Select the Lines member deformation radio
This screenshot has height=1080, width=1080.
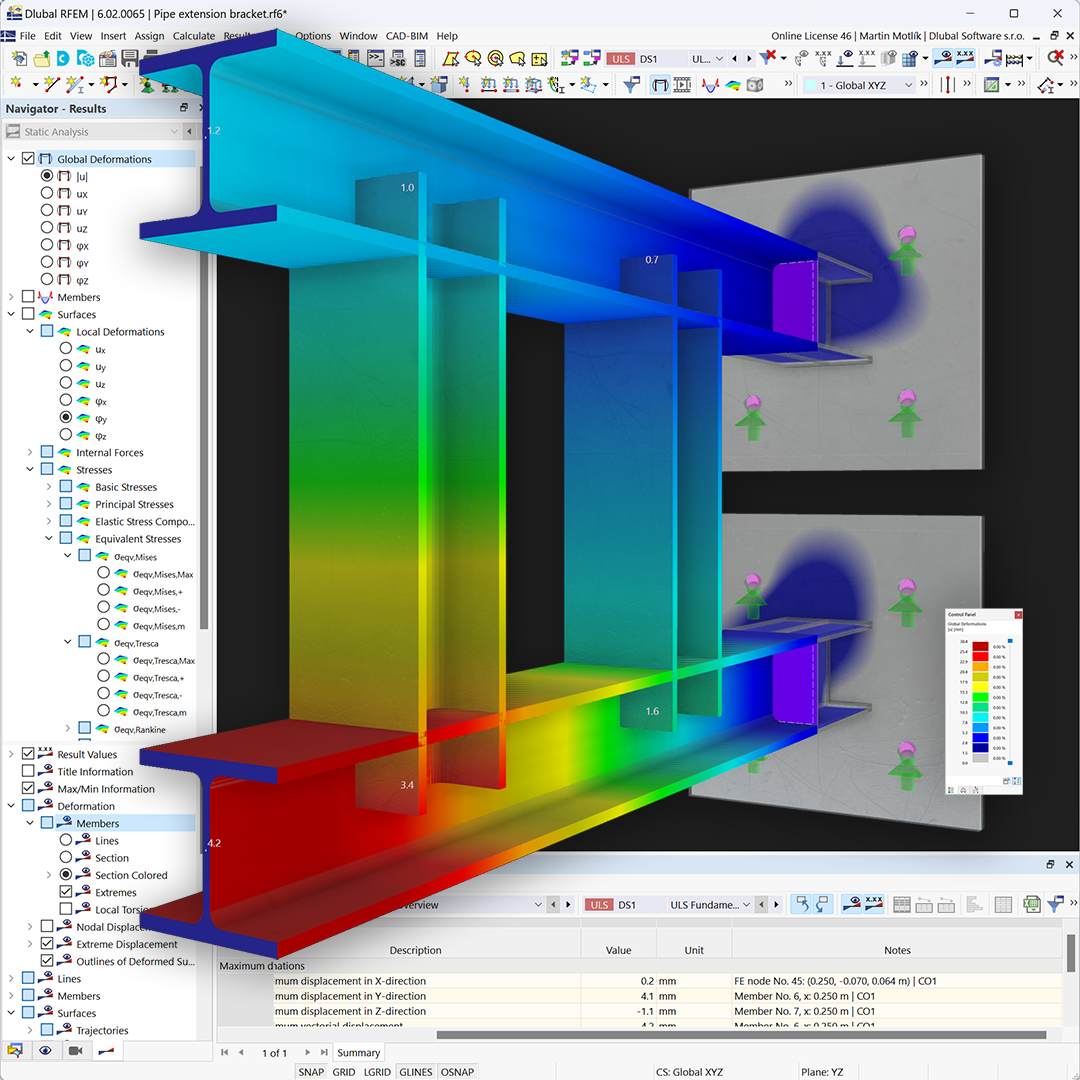point(65,840)
